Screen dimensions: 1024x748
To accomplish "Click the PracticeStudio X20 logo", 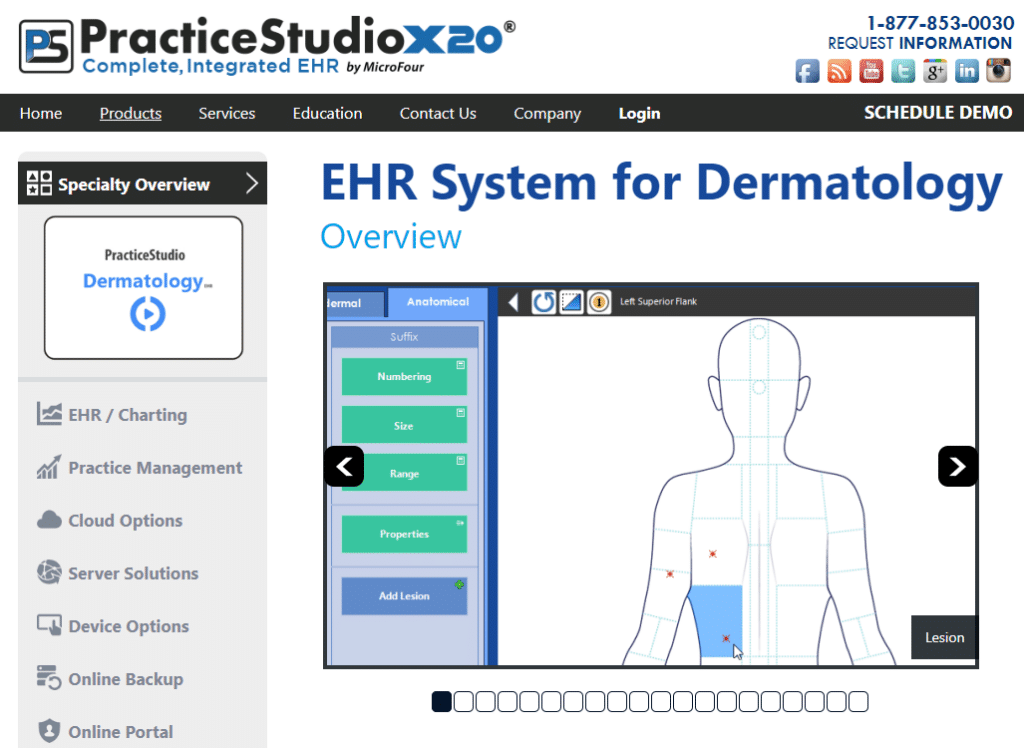I will (266, 45).
